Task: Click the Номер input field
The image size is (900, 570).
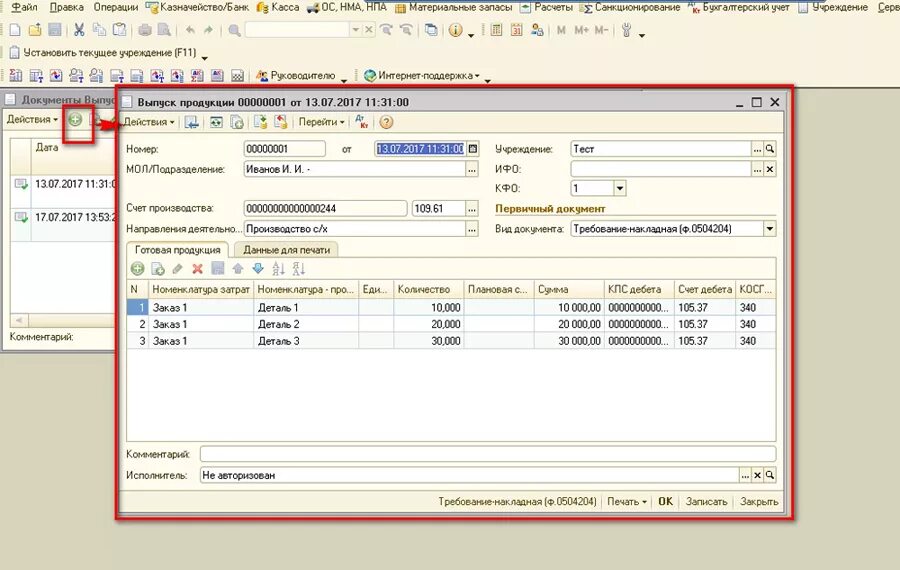Action: (284, 149)
